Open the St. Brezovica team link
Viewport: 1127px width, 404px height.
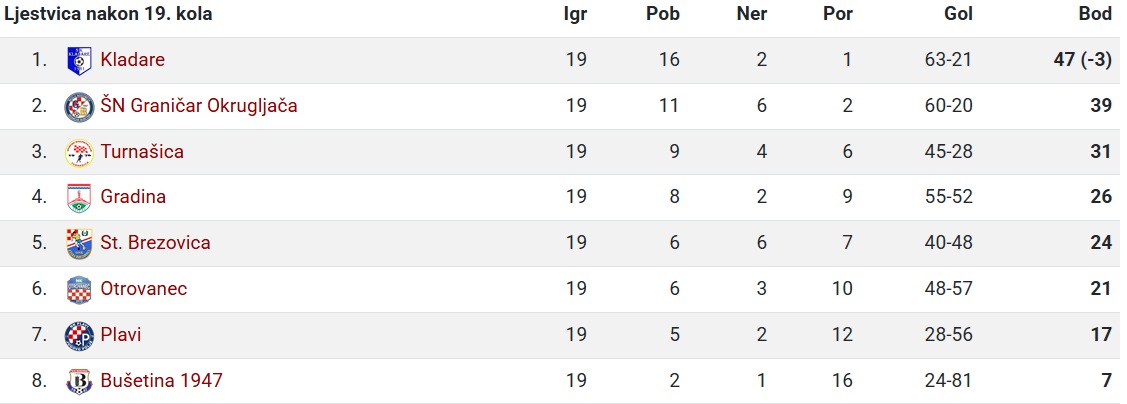156,242
